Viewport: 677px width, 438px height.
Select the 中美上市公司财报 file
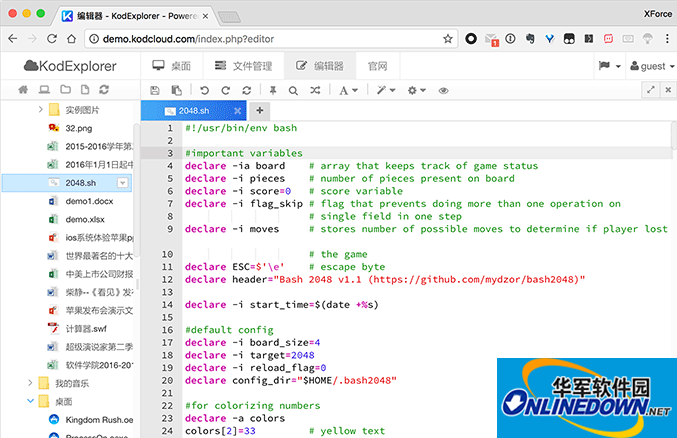[x=99, y=274]
